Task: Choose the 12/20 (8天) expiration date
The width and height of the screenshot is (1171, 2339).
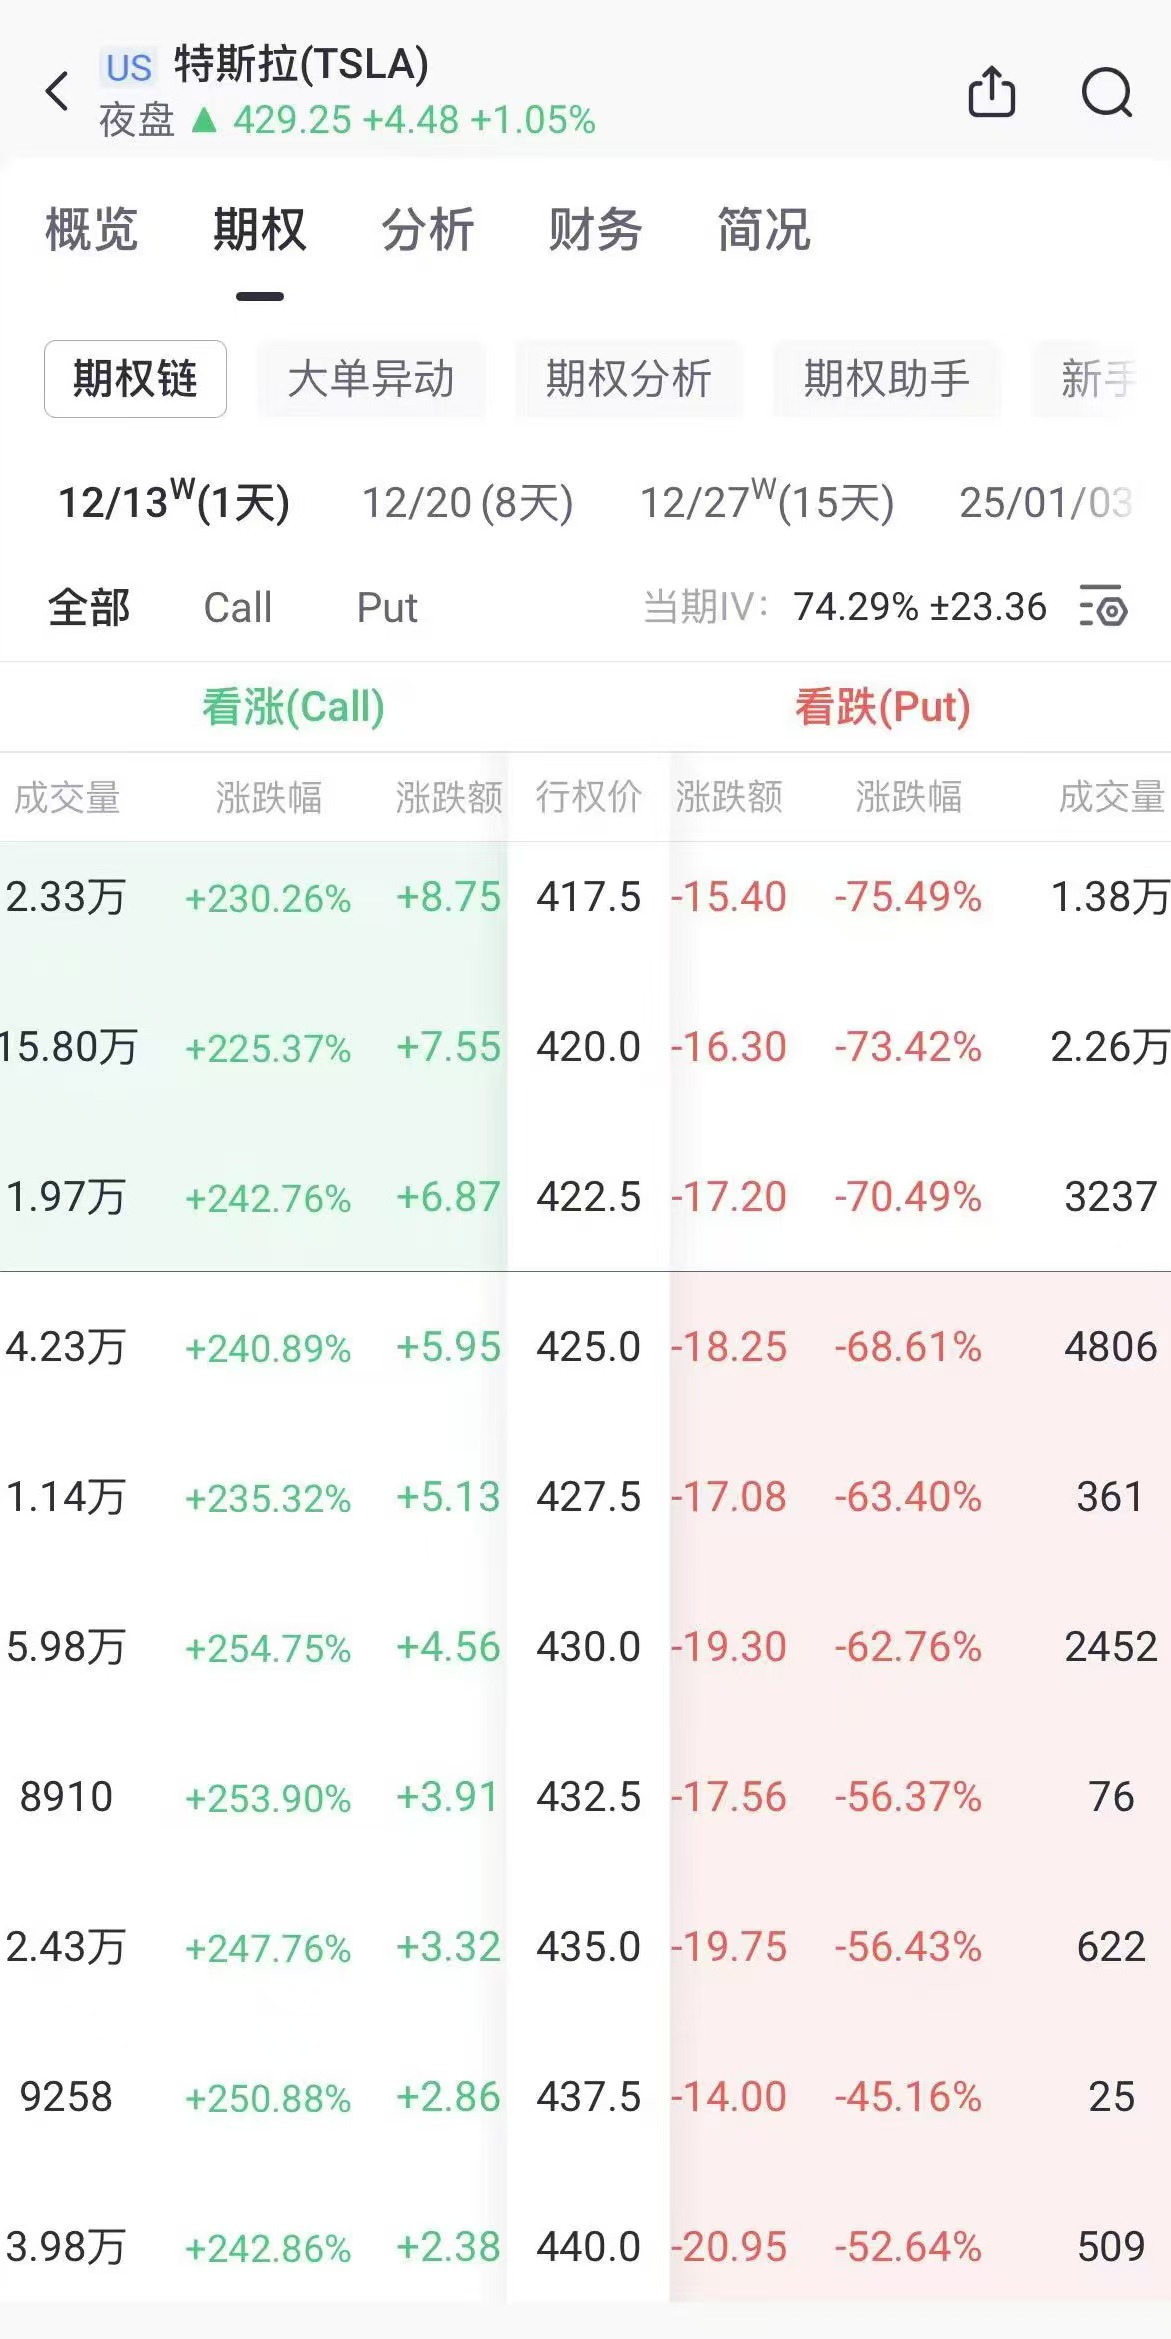Action: tap(467, 502)
